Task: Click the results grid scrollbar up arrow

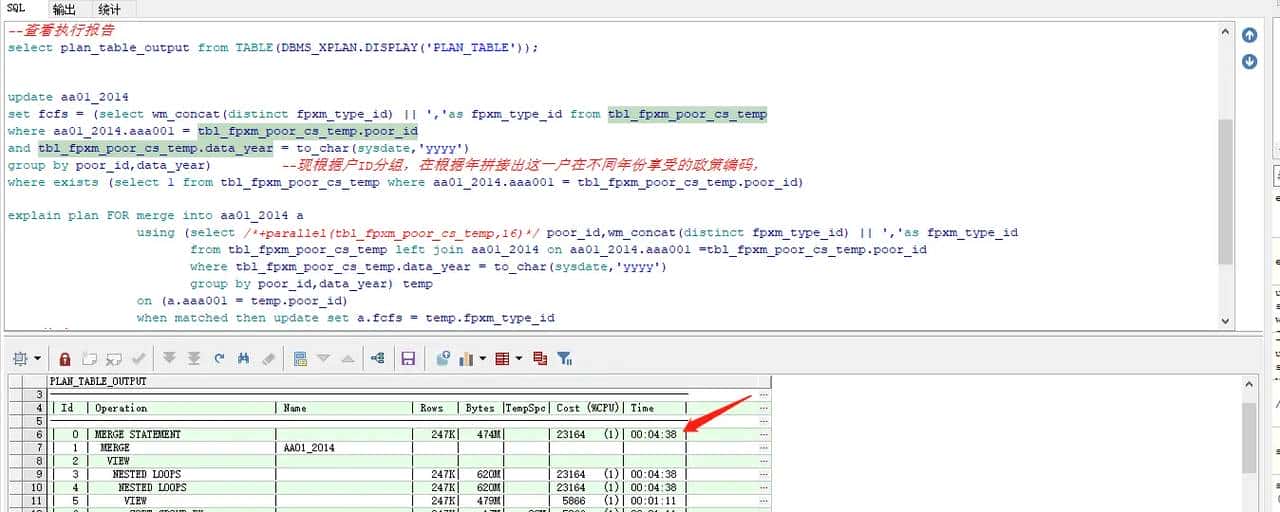Action: [1250, 383]
